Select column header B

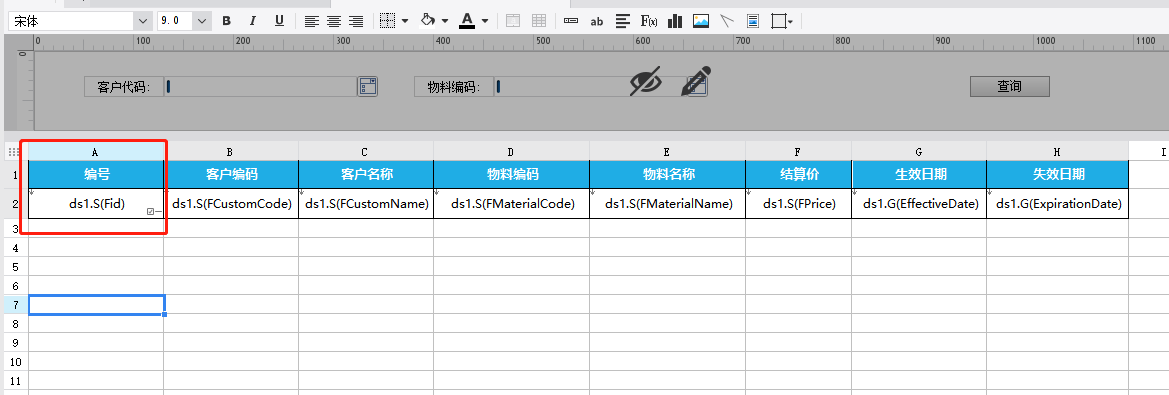point(230,151)
